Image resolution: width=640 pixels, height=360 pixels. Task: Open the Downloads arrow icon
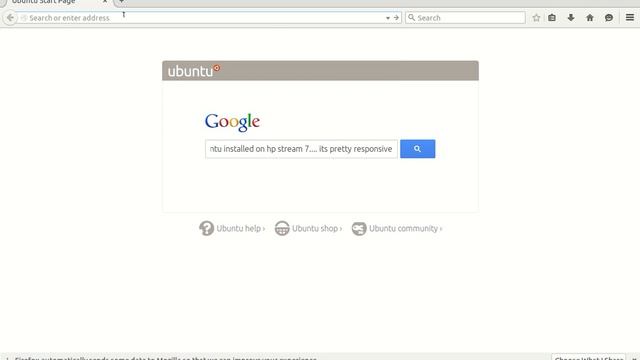point(571,18)
